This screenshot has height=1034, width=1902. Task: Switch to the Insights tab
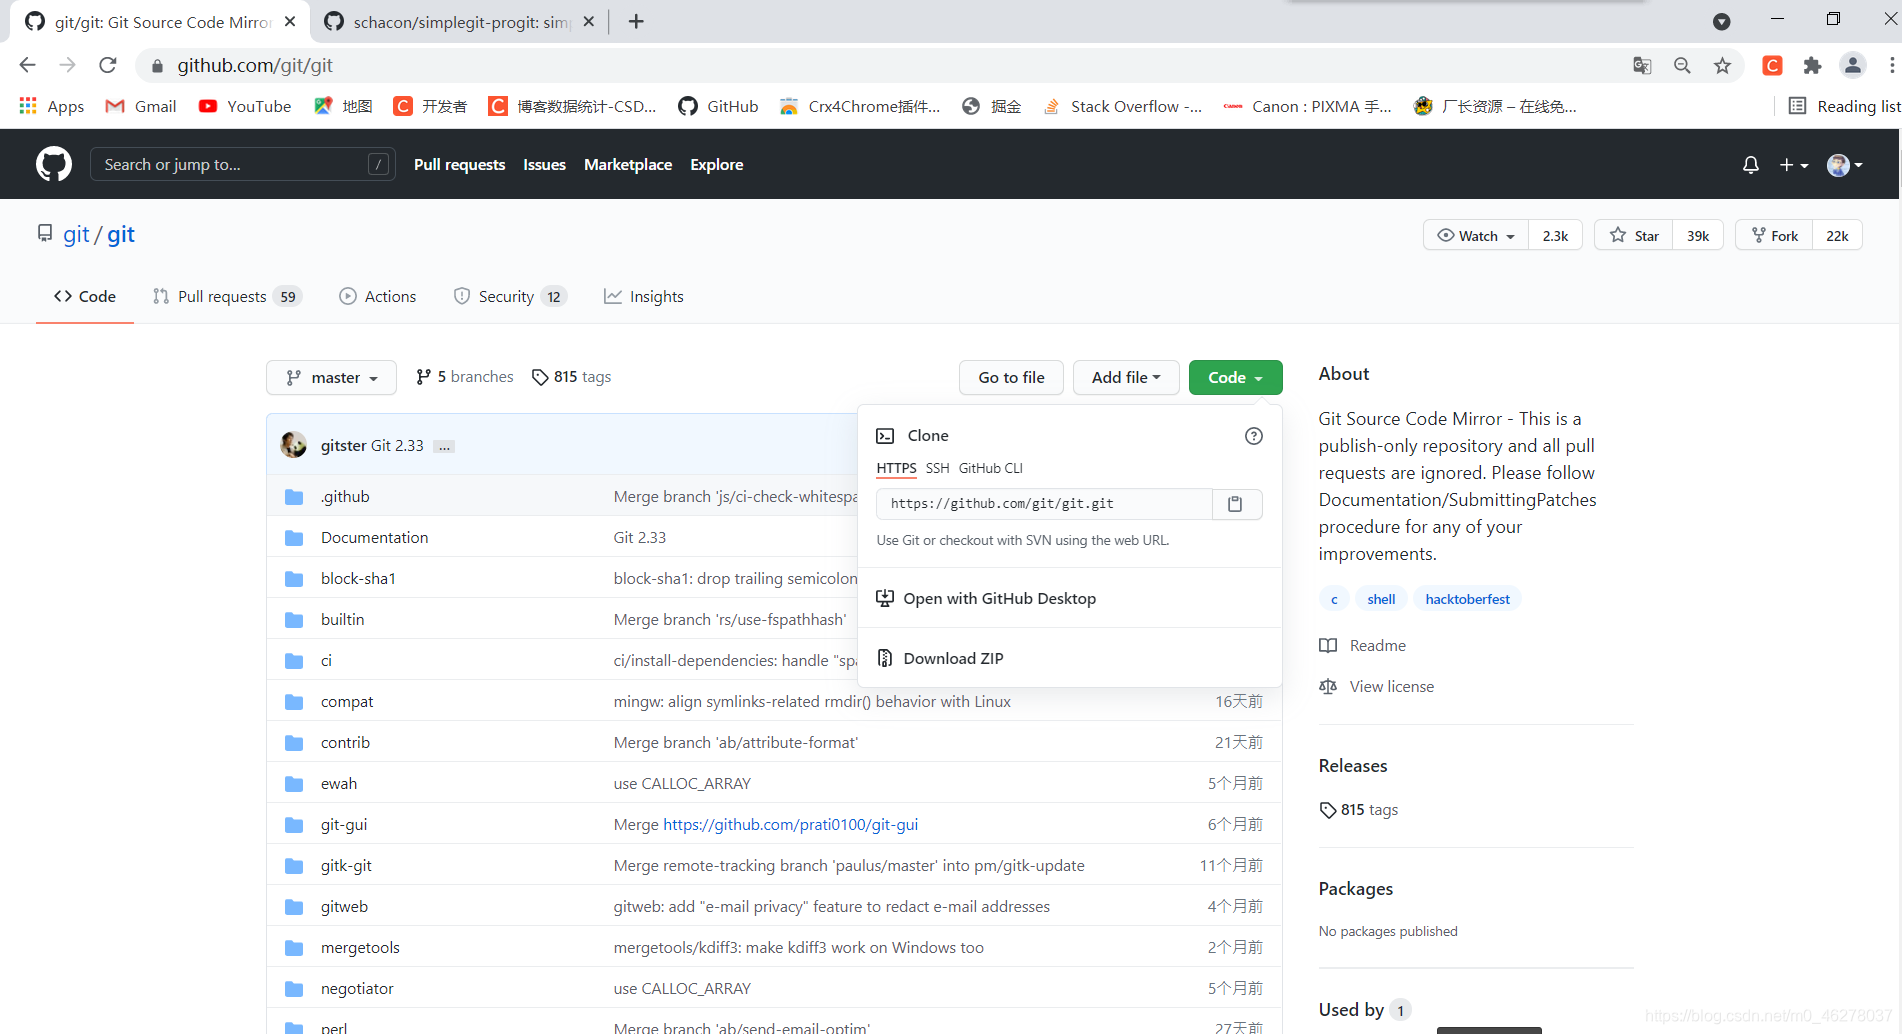(644, 297)
